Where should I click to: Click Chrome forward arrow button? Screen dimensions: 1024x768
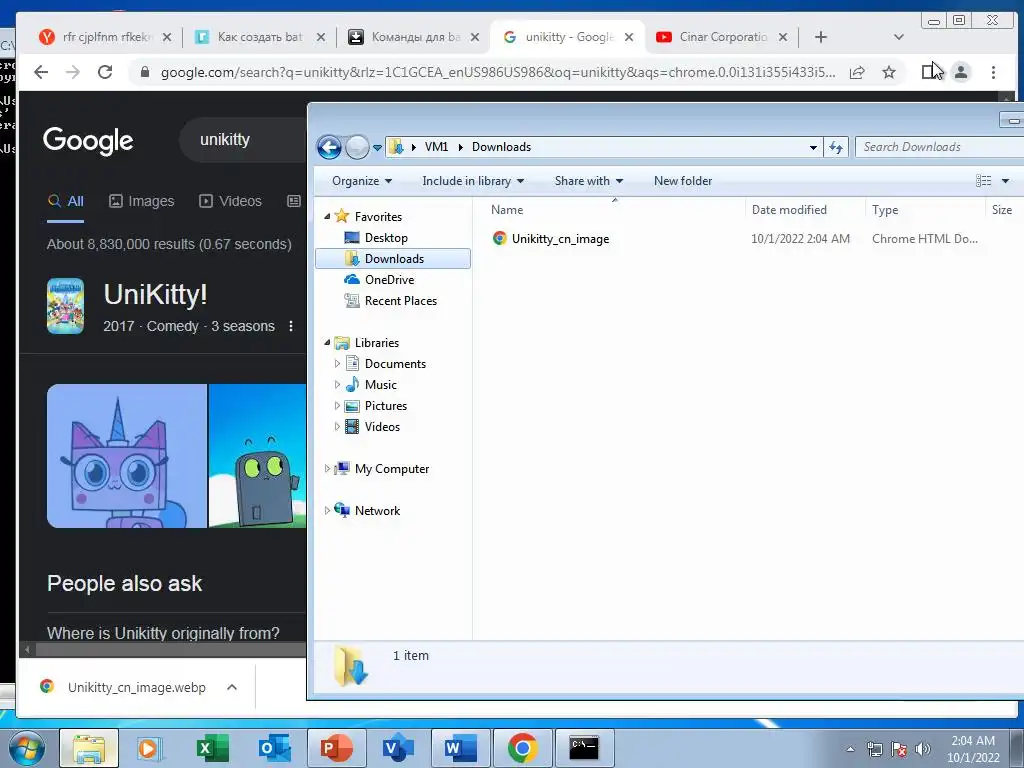(72, 72)
